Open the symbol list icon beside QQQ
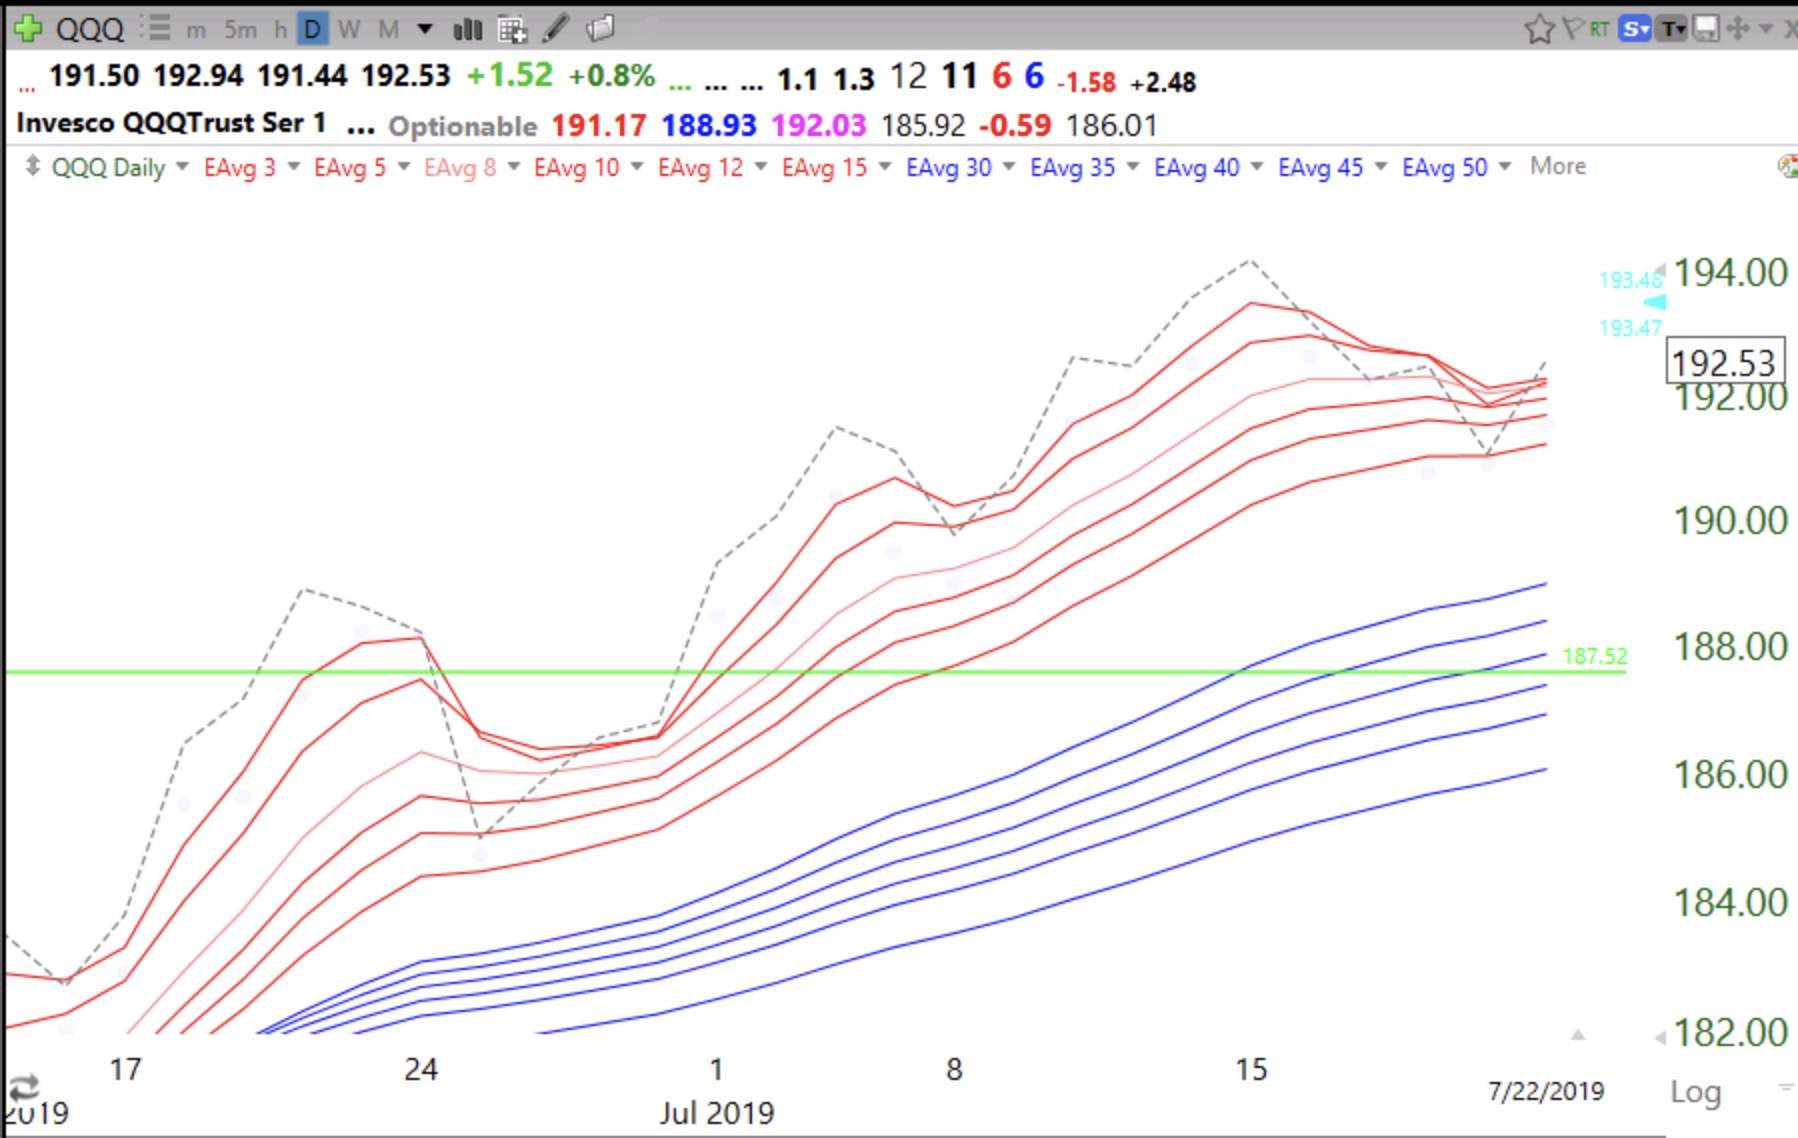The width and height of the screenshot is (1798, 1138). [155, 28]
